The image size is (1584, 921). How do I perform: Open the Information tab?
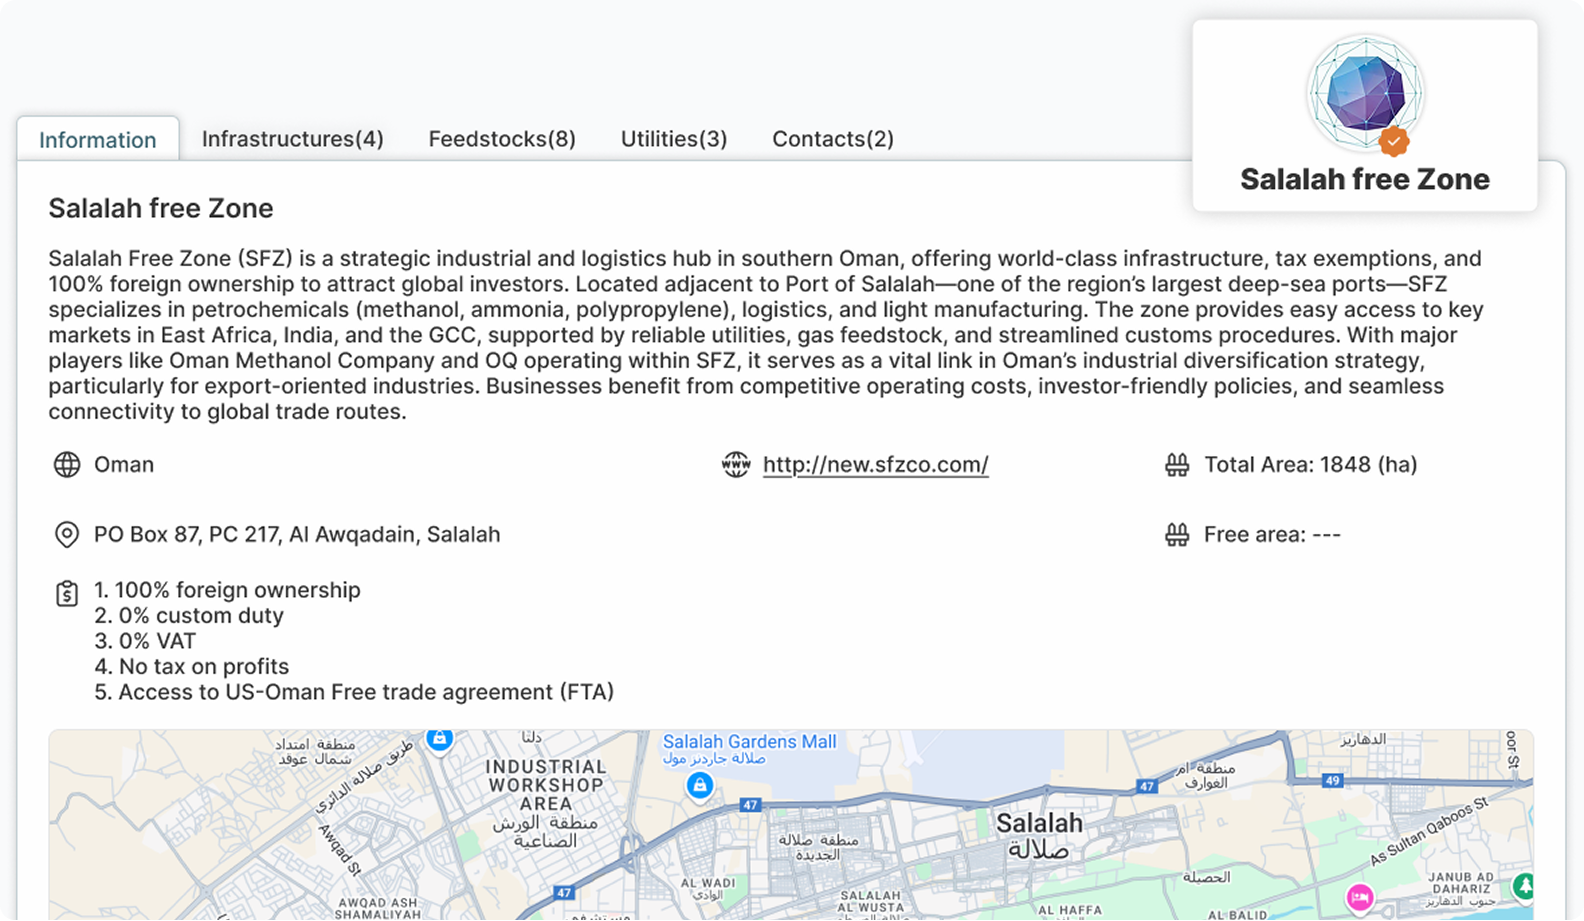(98, 140)
